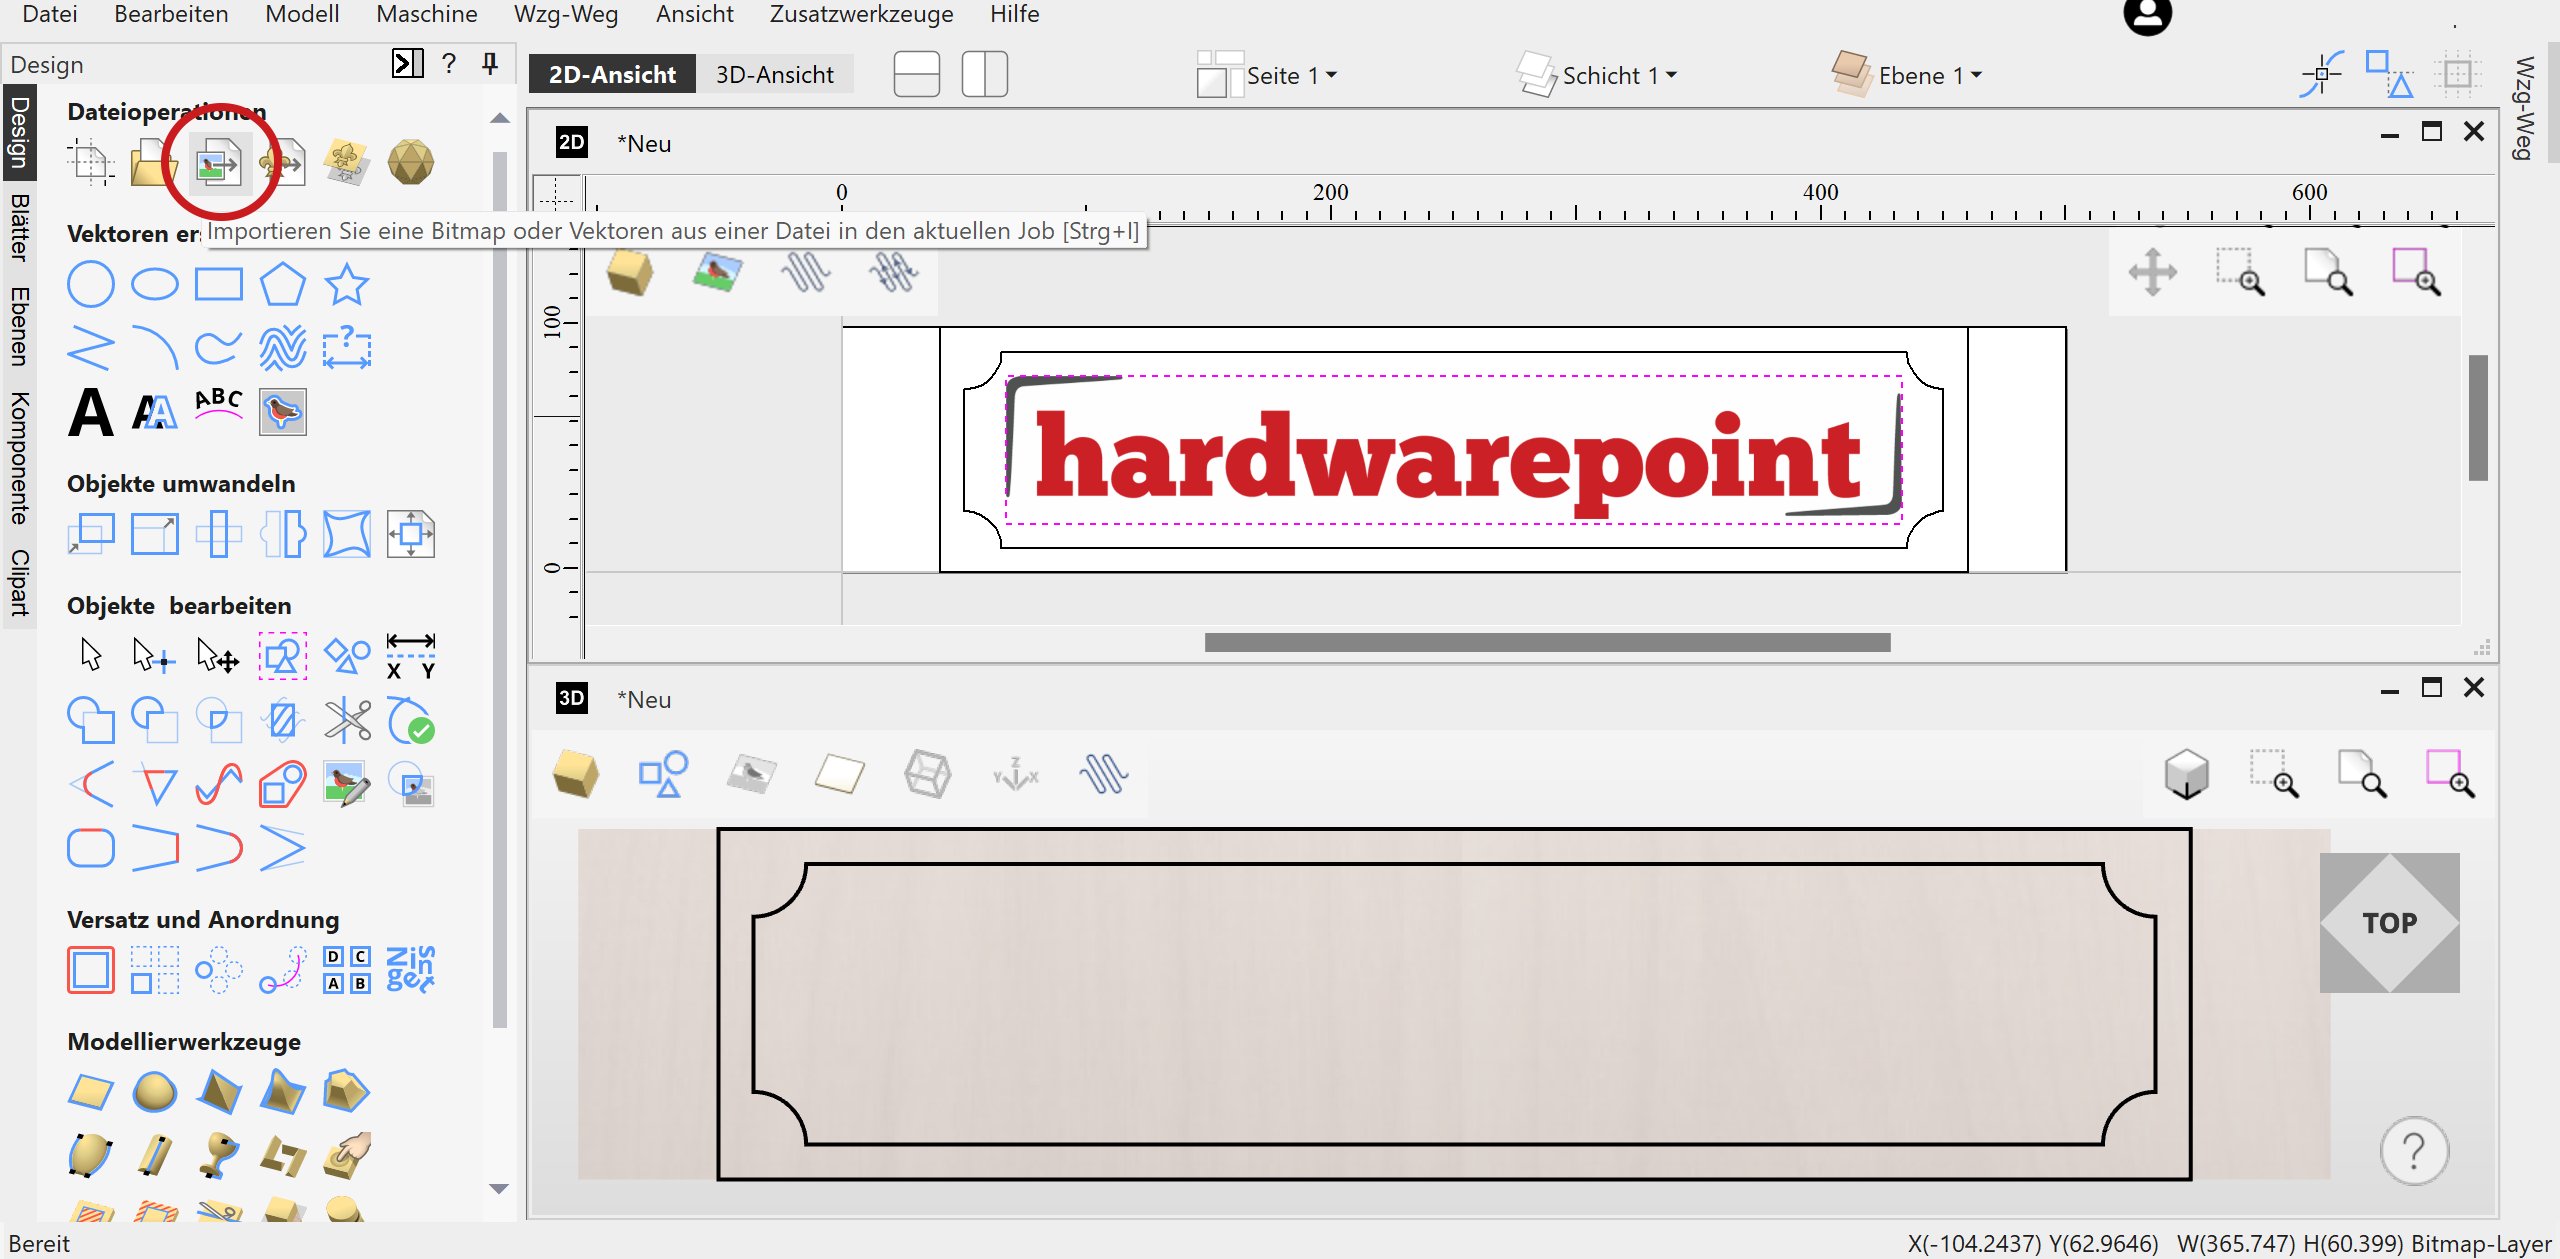Select the polygon drawing tool
The width and height of the screenshot is (2560, 1259).
(283, 285)
